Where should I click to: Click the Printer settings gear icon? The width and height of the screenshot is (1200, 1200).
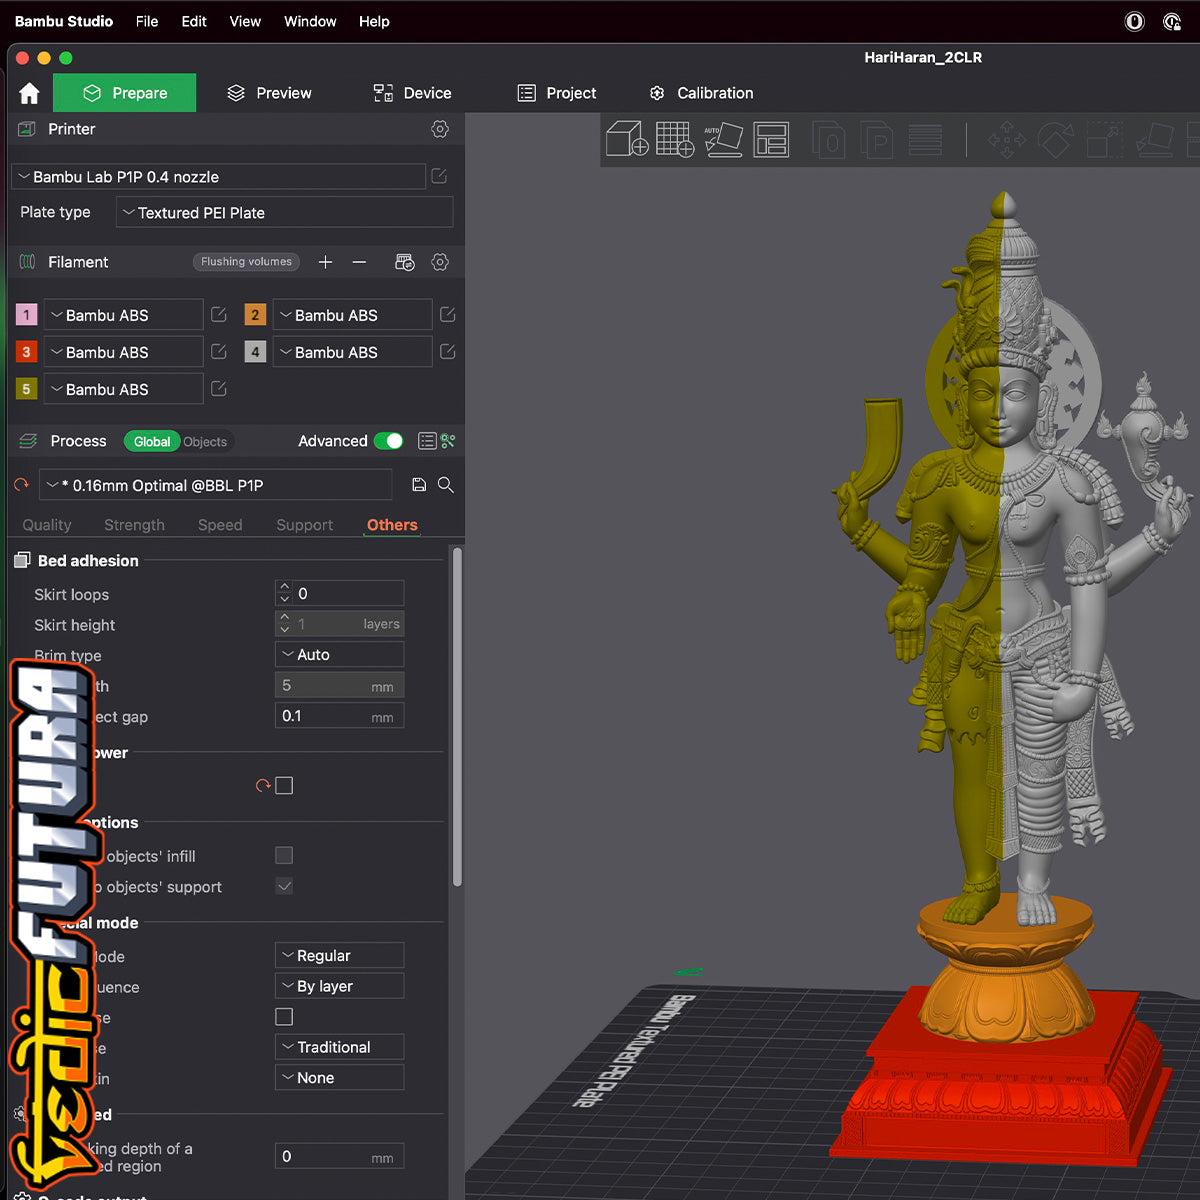pos(440,129)
